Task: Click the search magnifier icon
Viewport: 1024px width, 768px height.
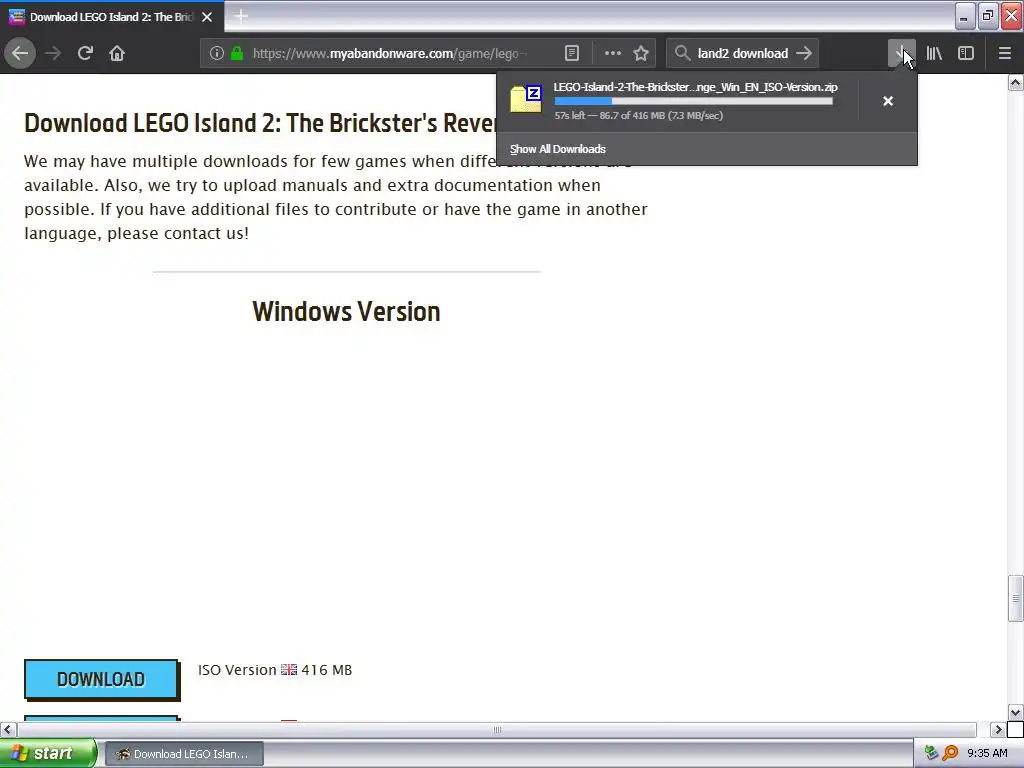Action: pyautogui.click(x=682, y=53)
